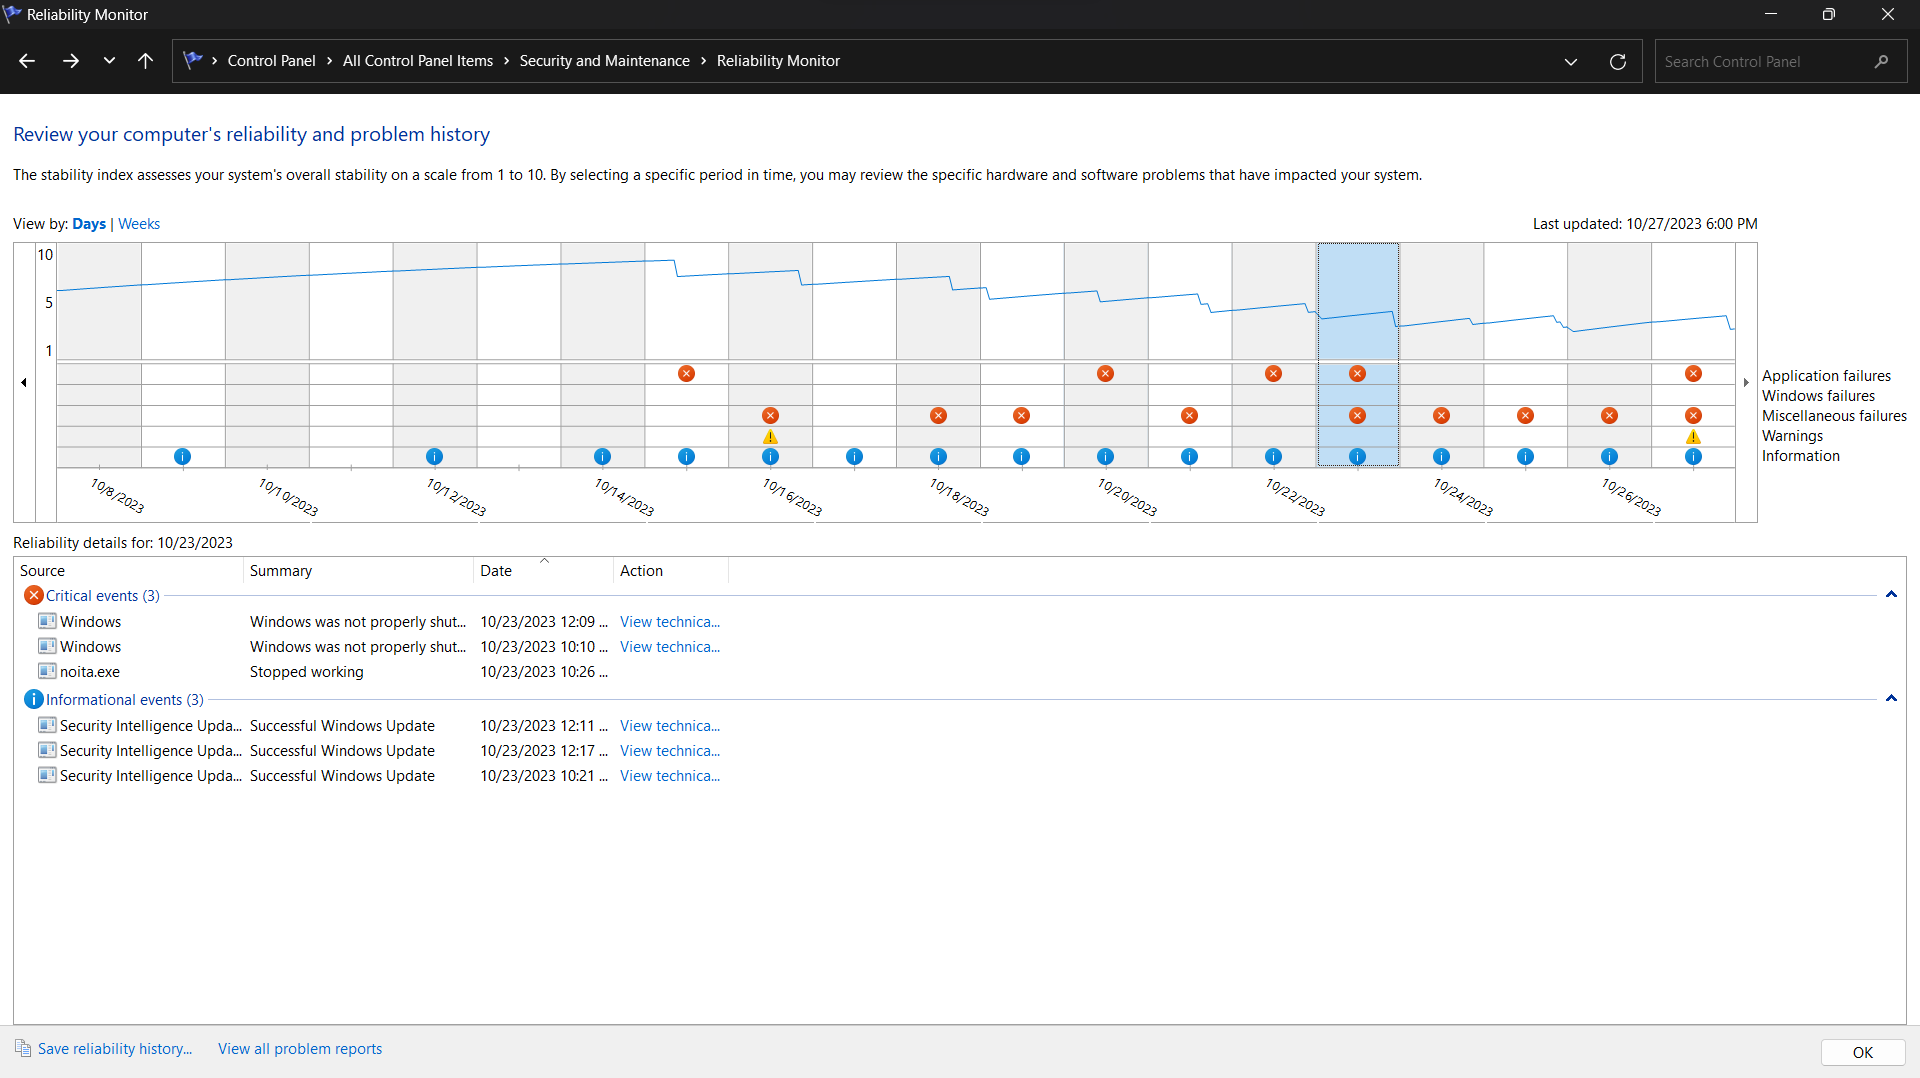Click the information icon on 10/9/2023 column
Screen dimensions: 1920x1078
[x=182, y=457]
